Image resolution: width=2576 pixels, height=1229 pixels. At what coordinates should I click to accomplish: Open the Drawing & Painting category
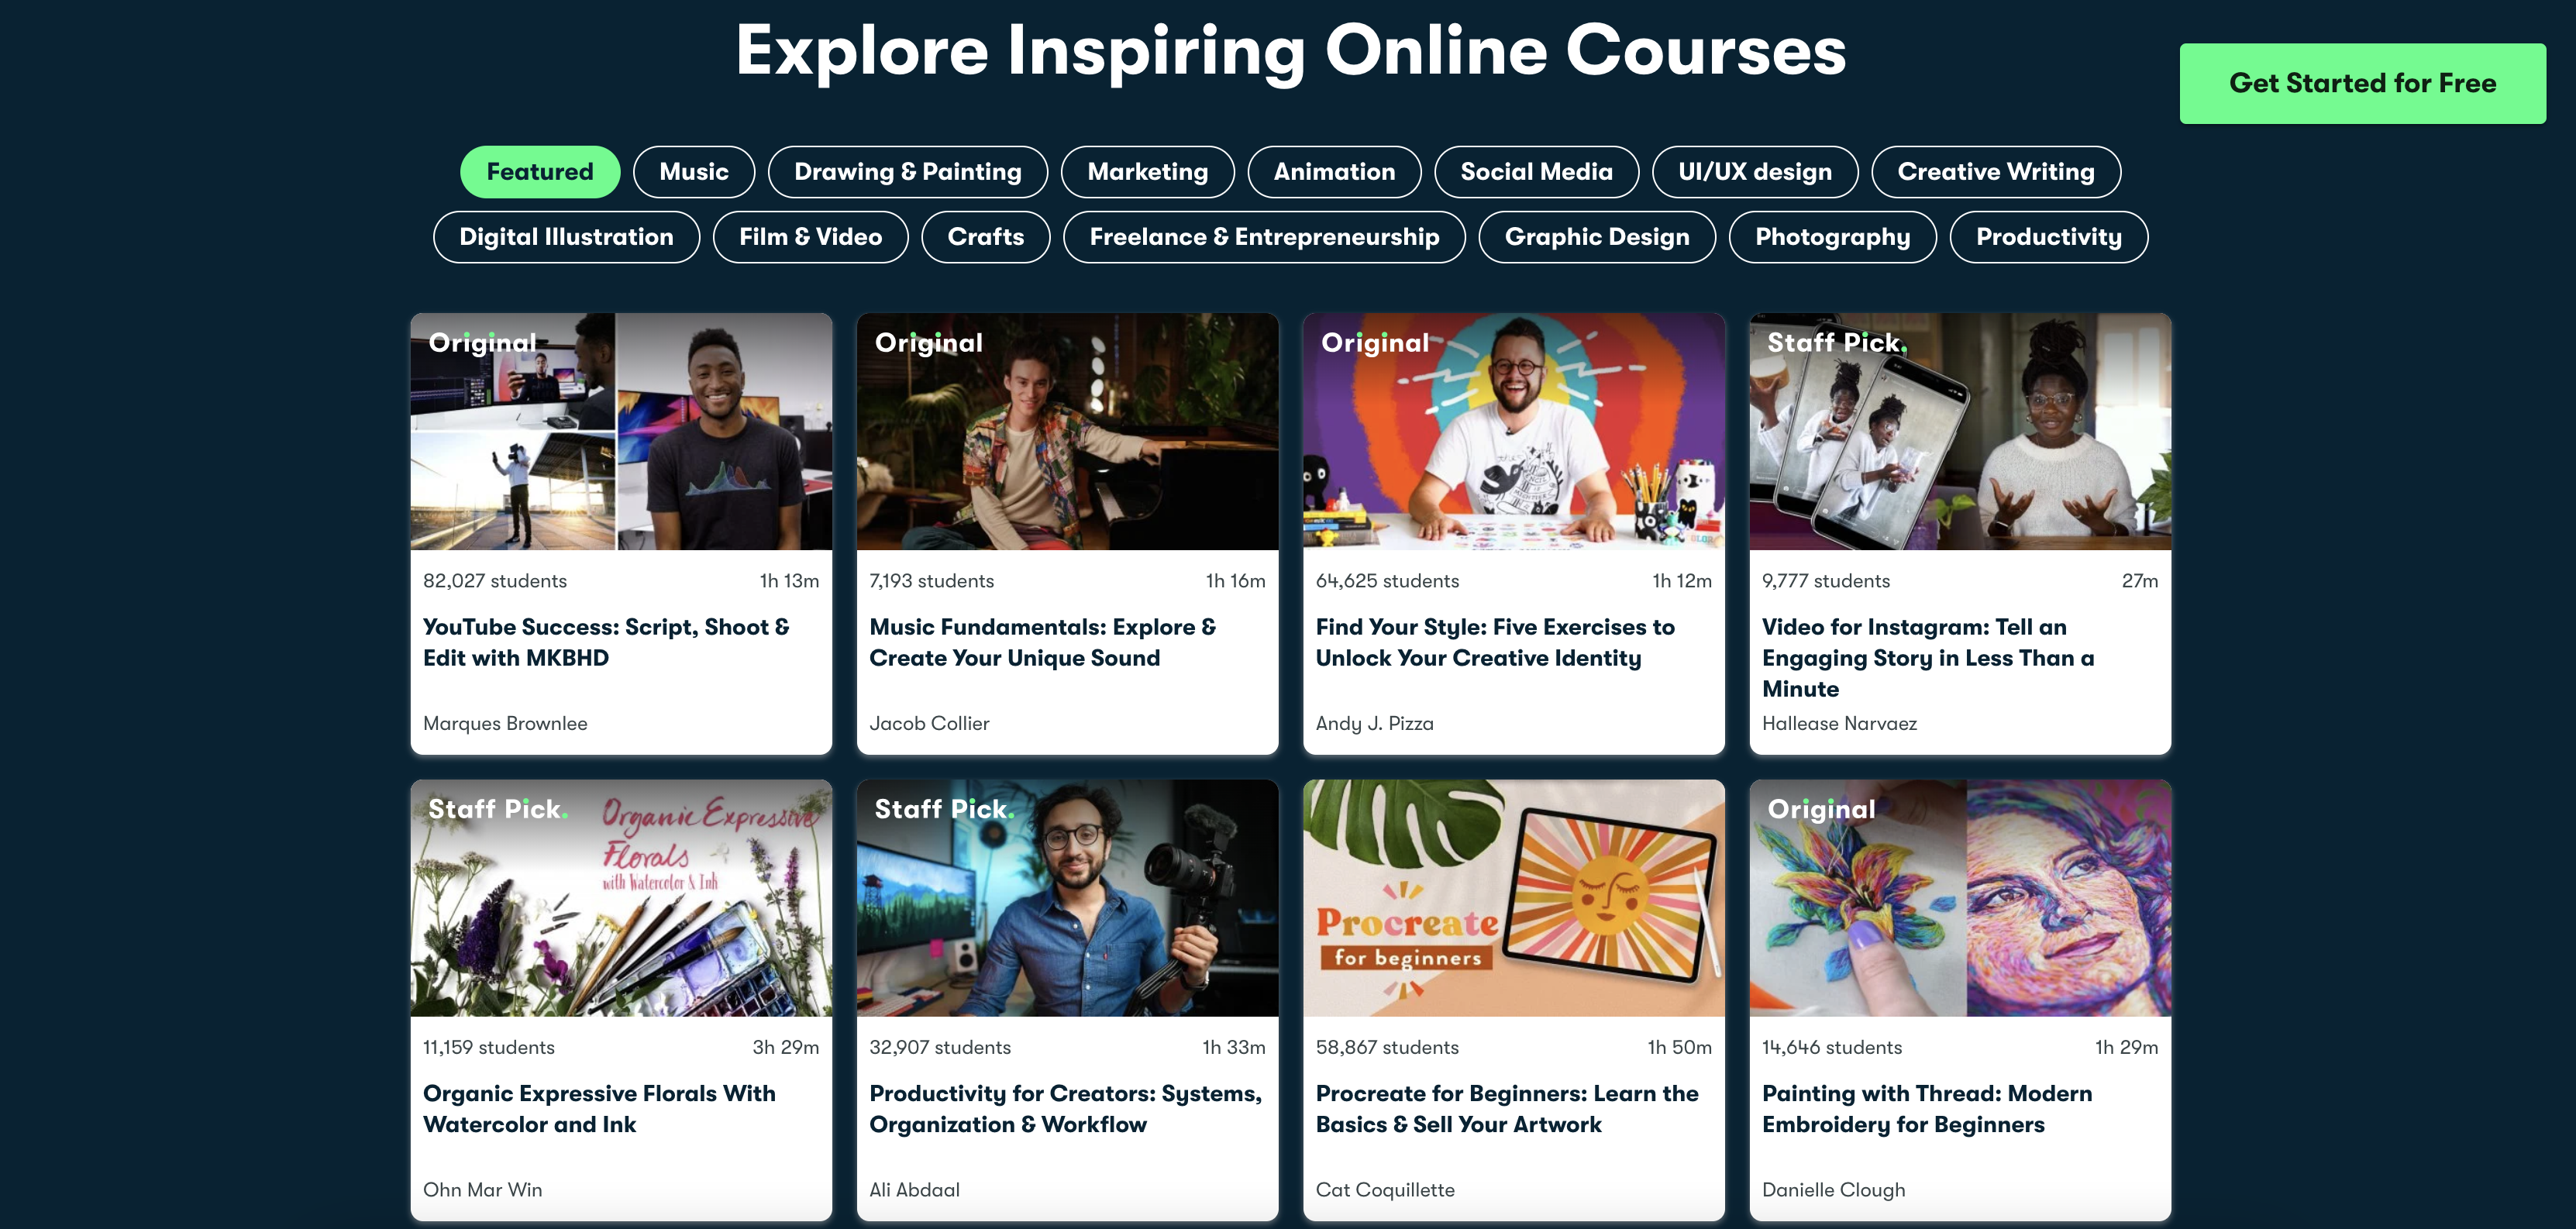[907, 172]
